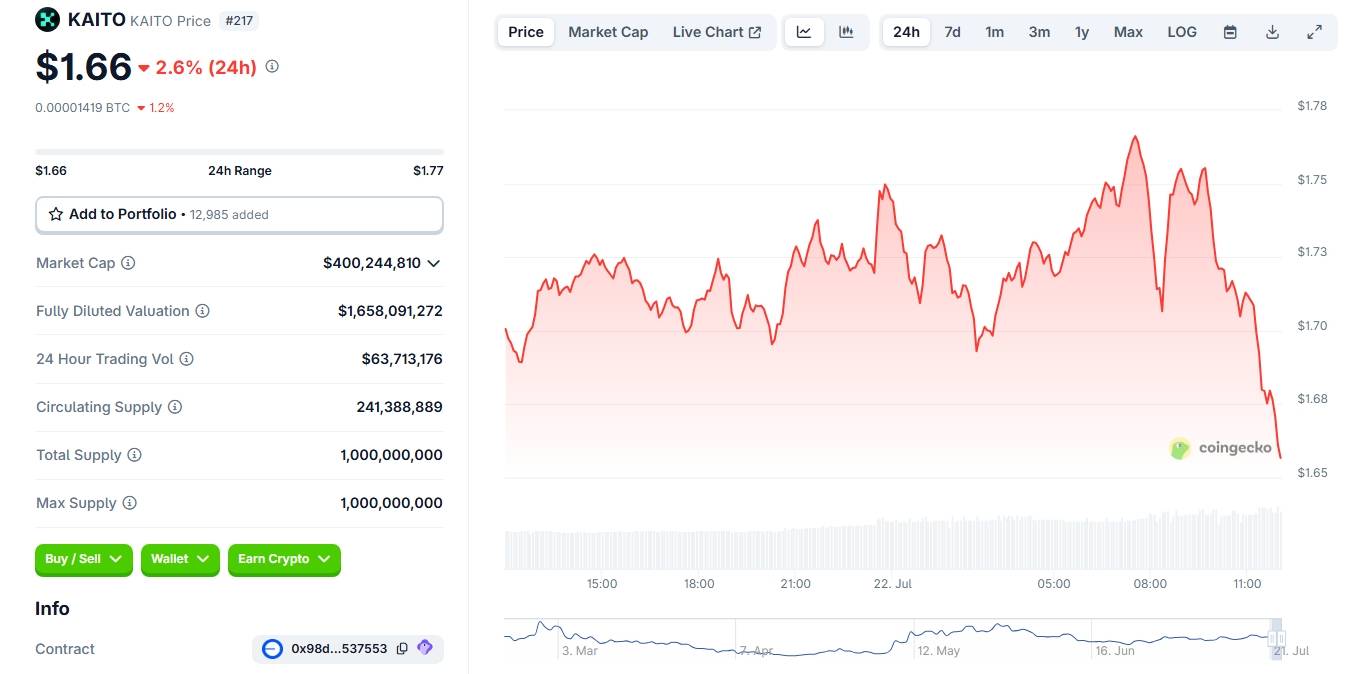Click the star icon in Add to Portfolio

pos(56,214)
